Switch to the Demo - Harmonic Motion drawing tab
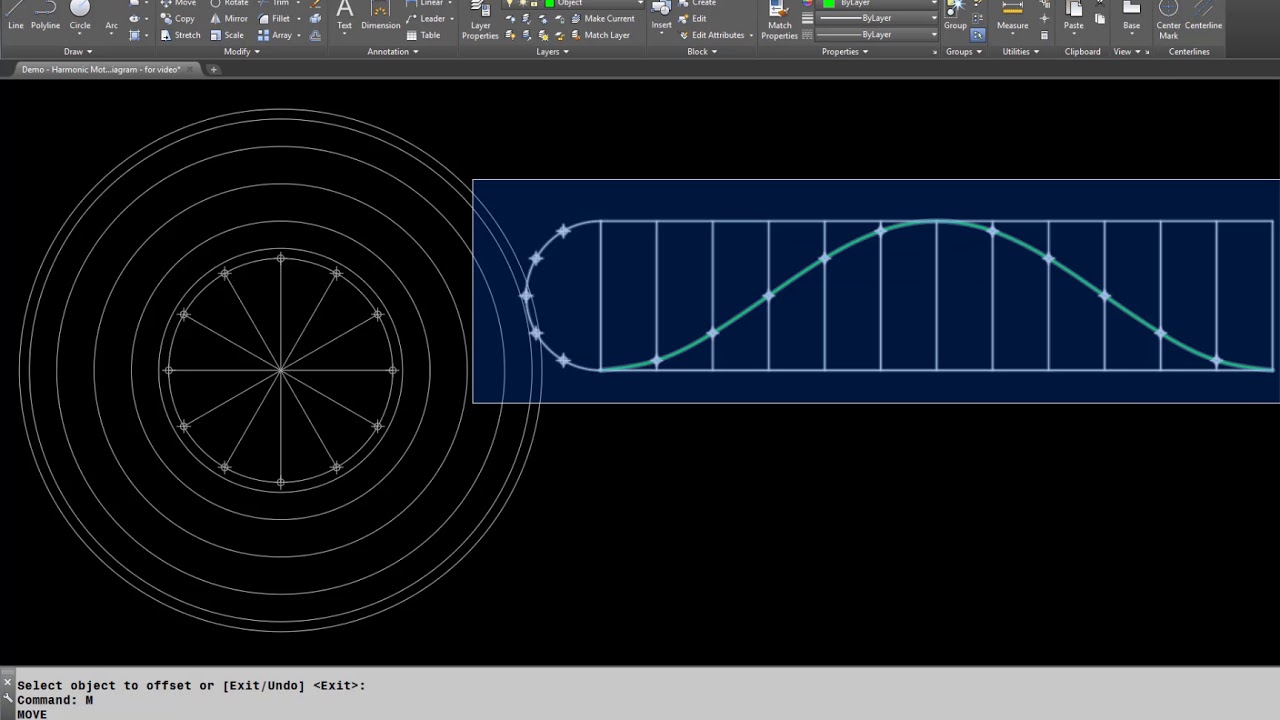The height and width of the screenshot is (720, 1280). pyautogui.click(x=100, y=69)
